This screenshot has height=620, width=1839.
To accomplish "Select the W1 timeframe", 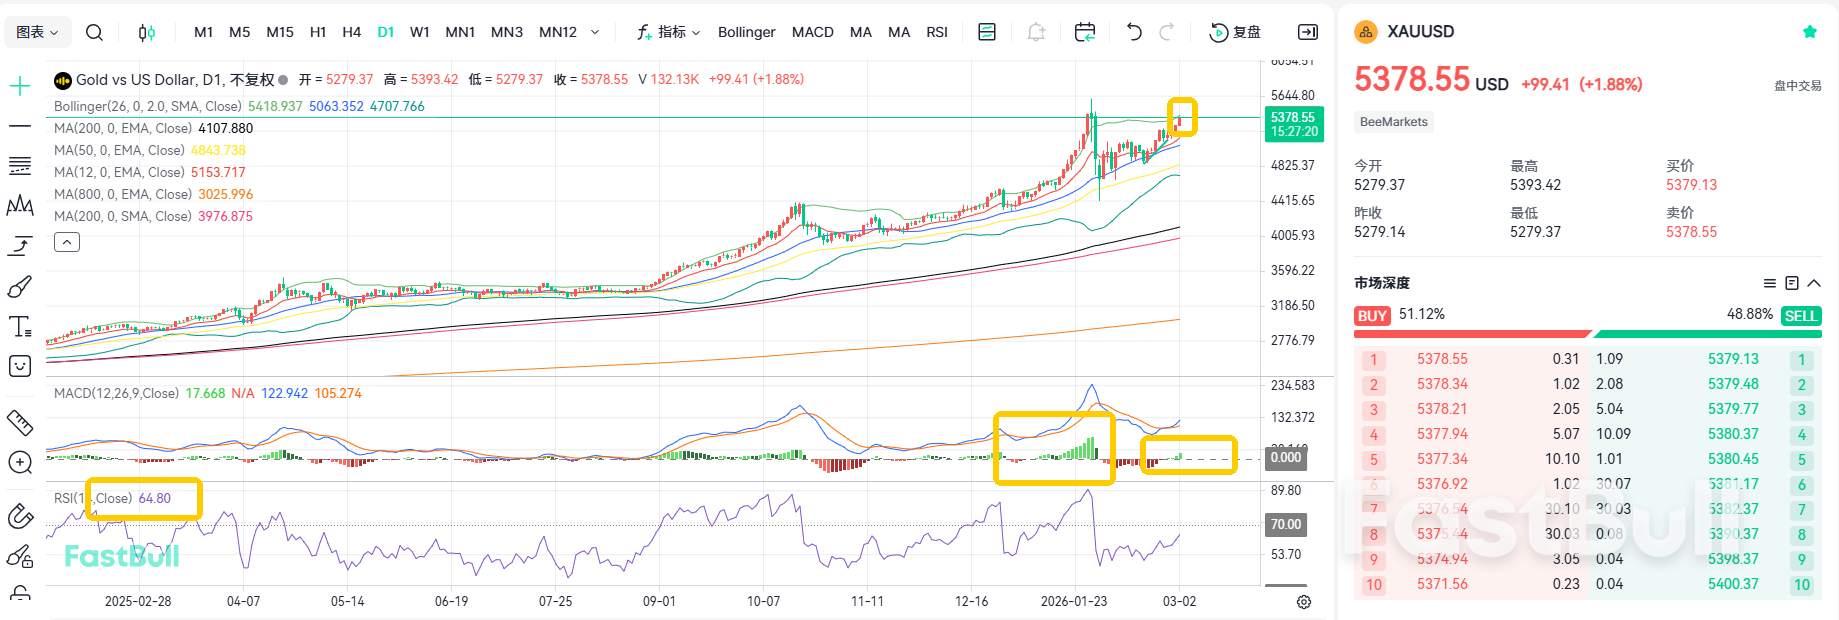I will [x=419, y=32].
